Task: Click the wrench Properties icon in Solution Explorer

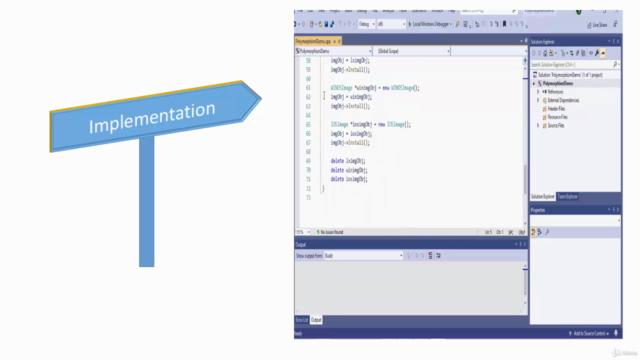Action: (597, 53)
